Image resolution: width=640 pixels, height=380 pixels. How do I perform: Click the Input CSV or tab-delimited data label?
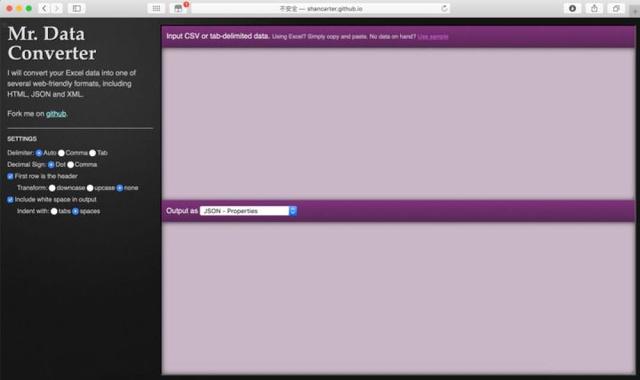(x=218, y=36)
